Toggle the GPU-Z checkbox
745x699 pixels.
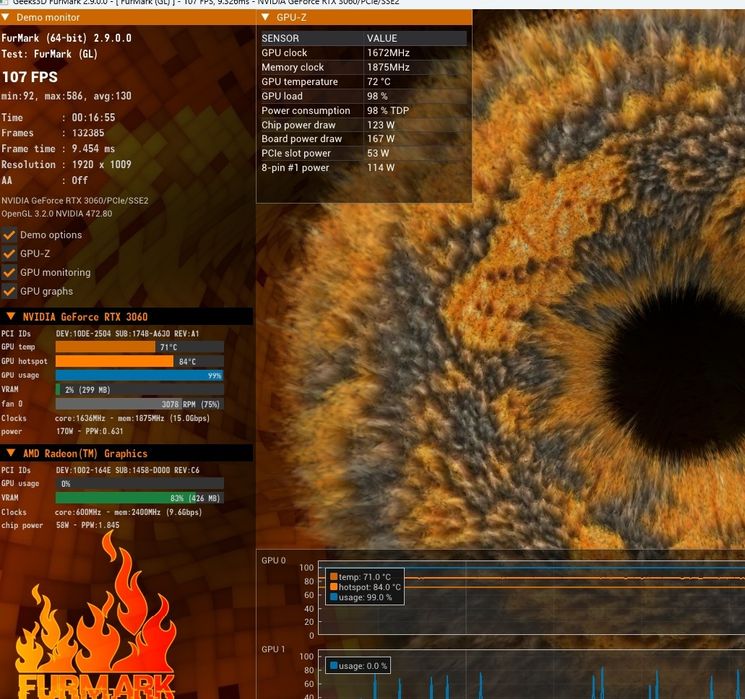tap(9, 254)
